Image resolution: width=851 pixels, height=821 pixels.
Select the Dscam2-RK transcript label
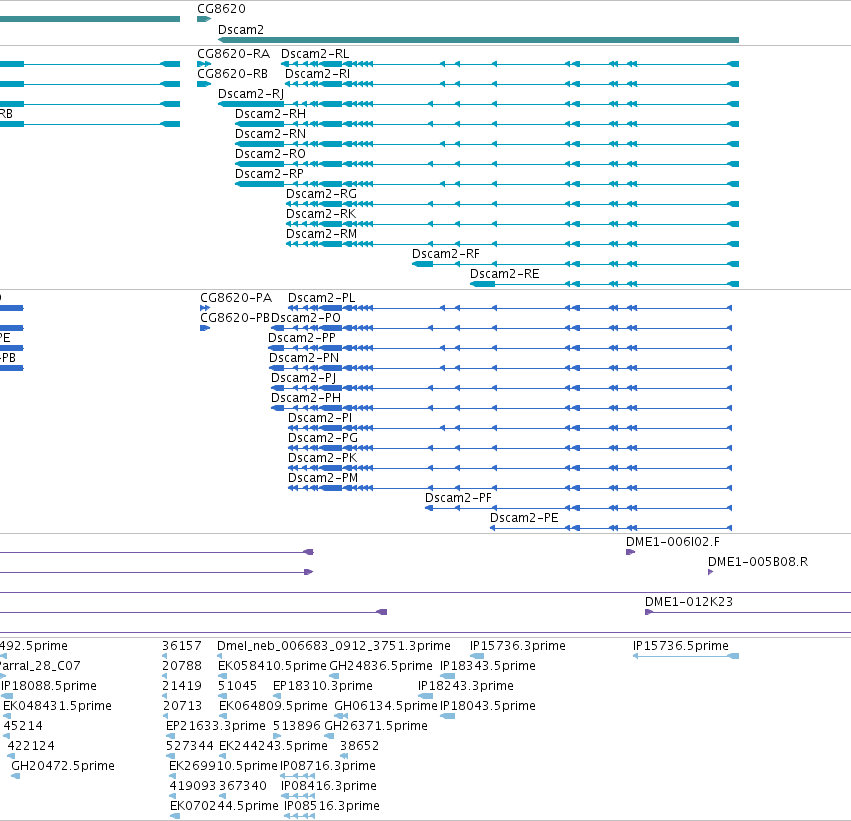[321, 214]
